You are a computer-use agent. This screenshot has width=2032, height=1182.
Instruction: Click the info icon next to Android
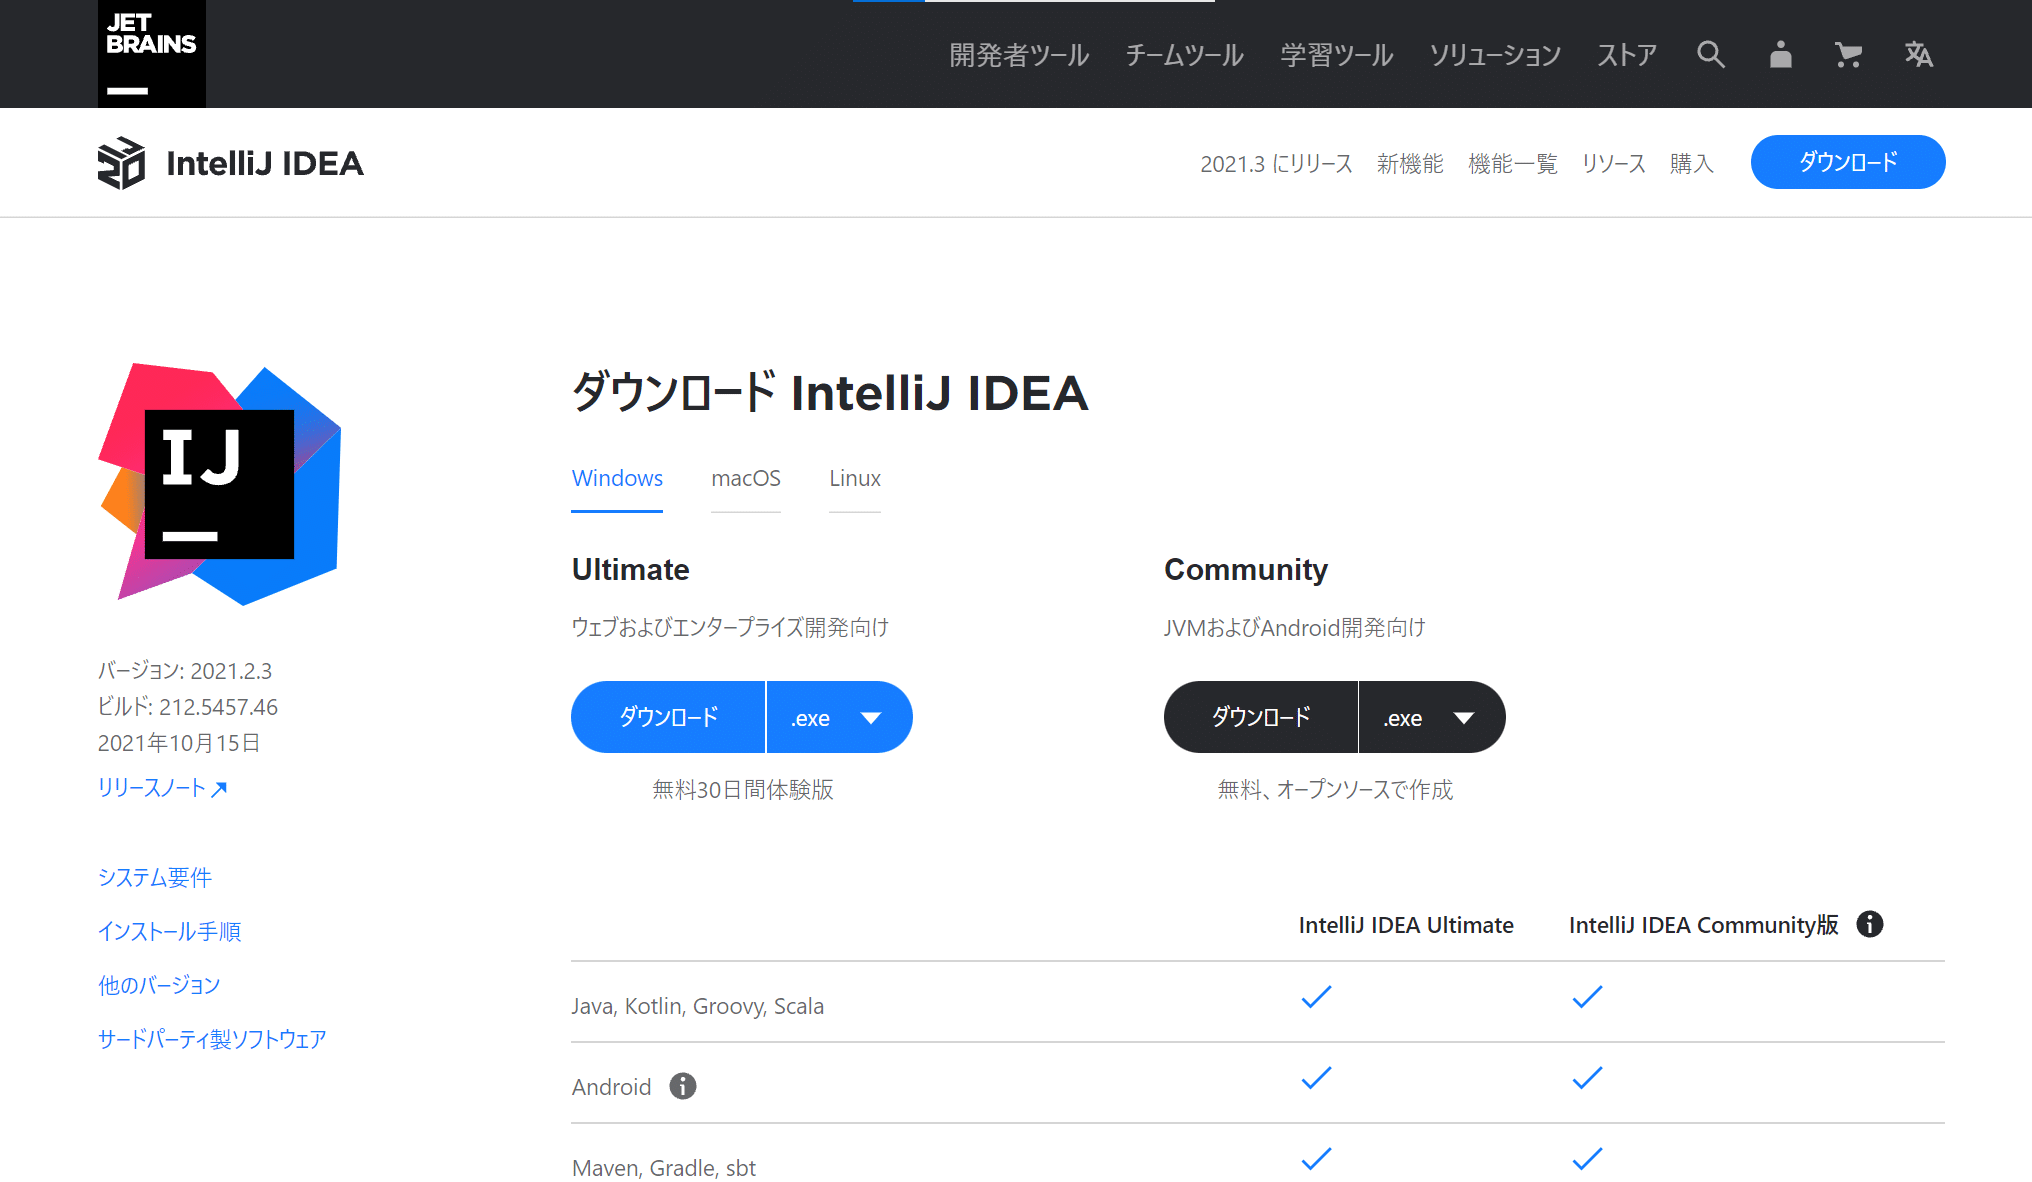(683, 1086)
